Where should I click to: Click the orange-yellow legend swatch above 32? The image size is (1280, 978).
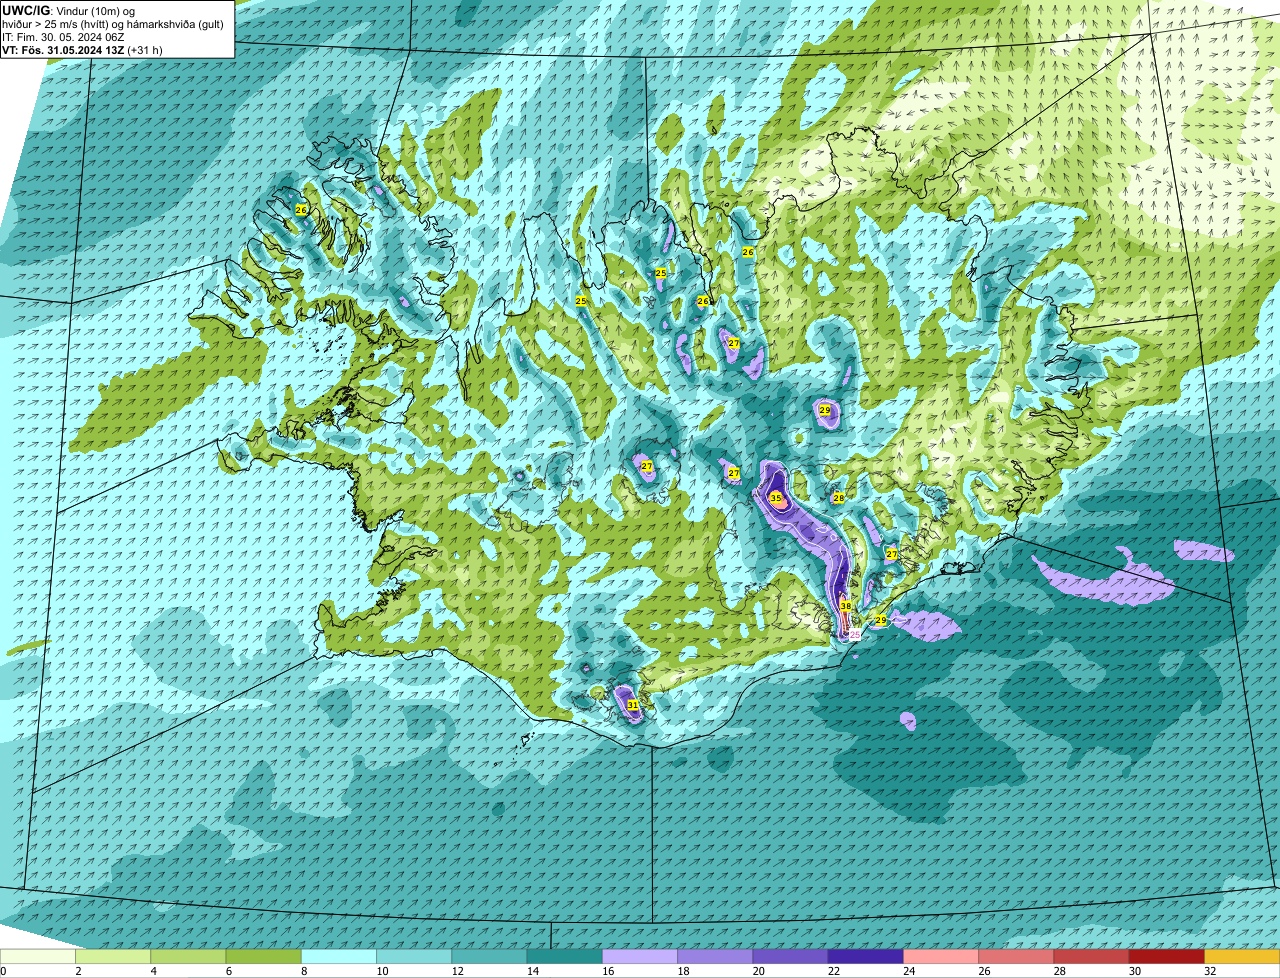[1242, 956]
